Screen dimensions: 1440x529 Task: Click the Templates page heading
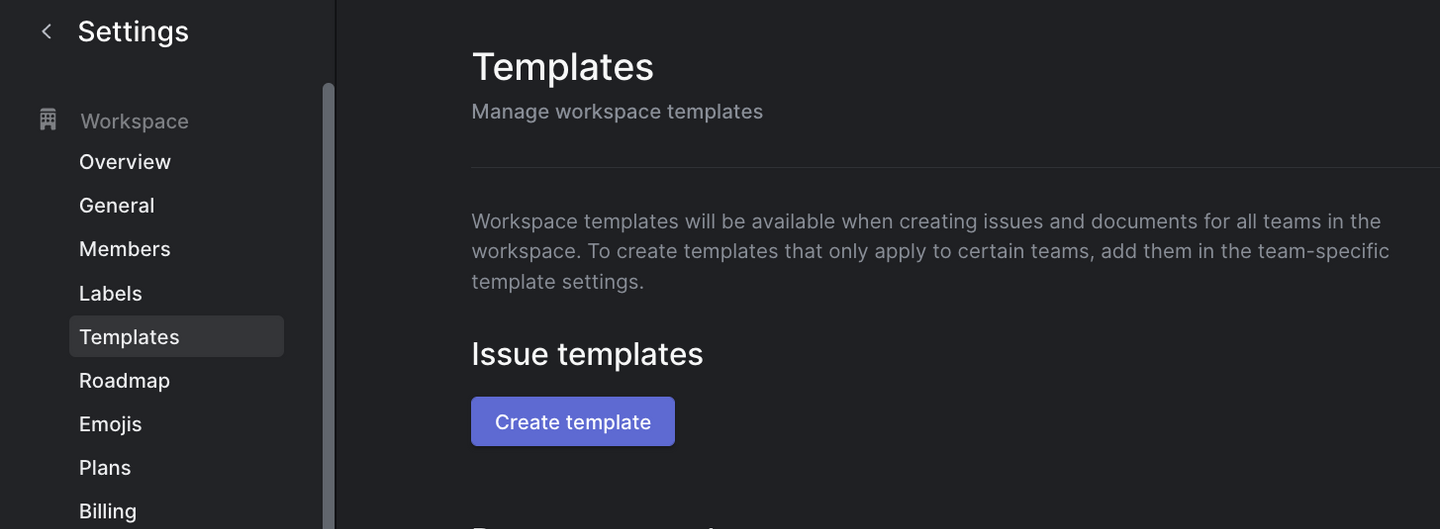pos(563,67)
